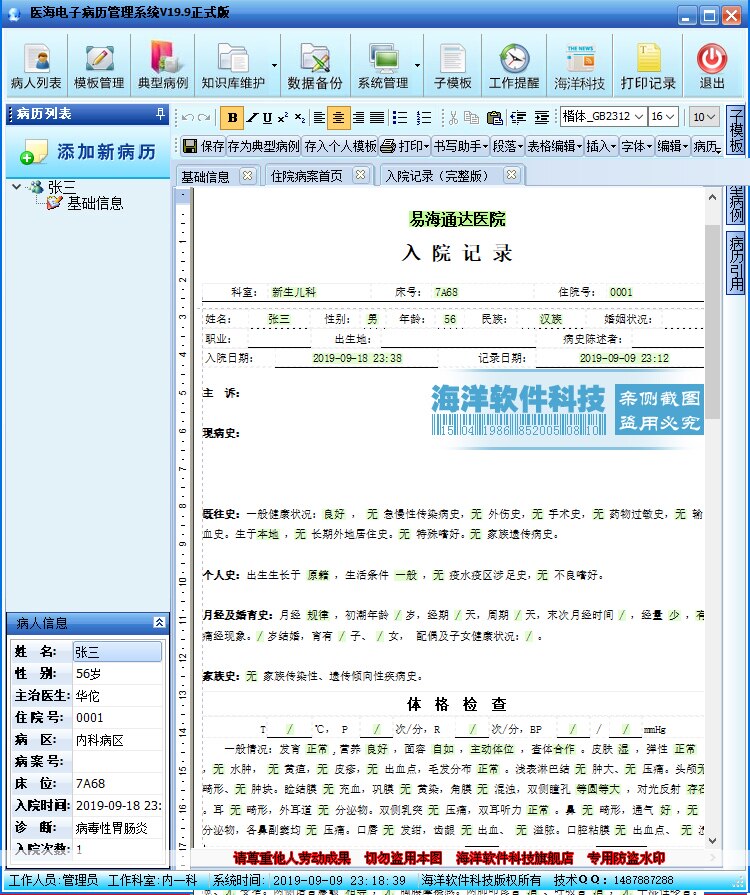Pin the 病历列表 panel
This screenshot has height=895, width=750.
click(x=160, y=114)
